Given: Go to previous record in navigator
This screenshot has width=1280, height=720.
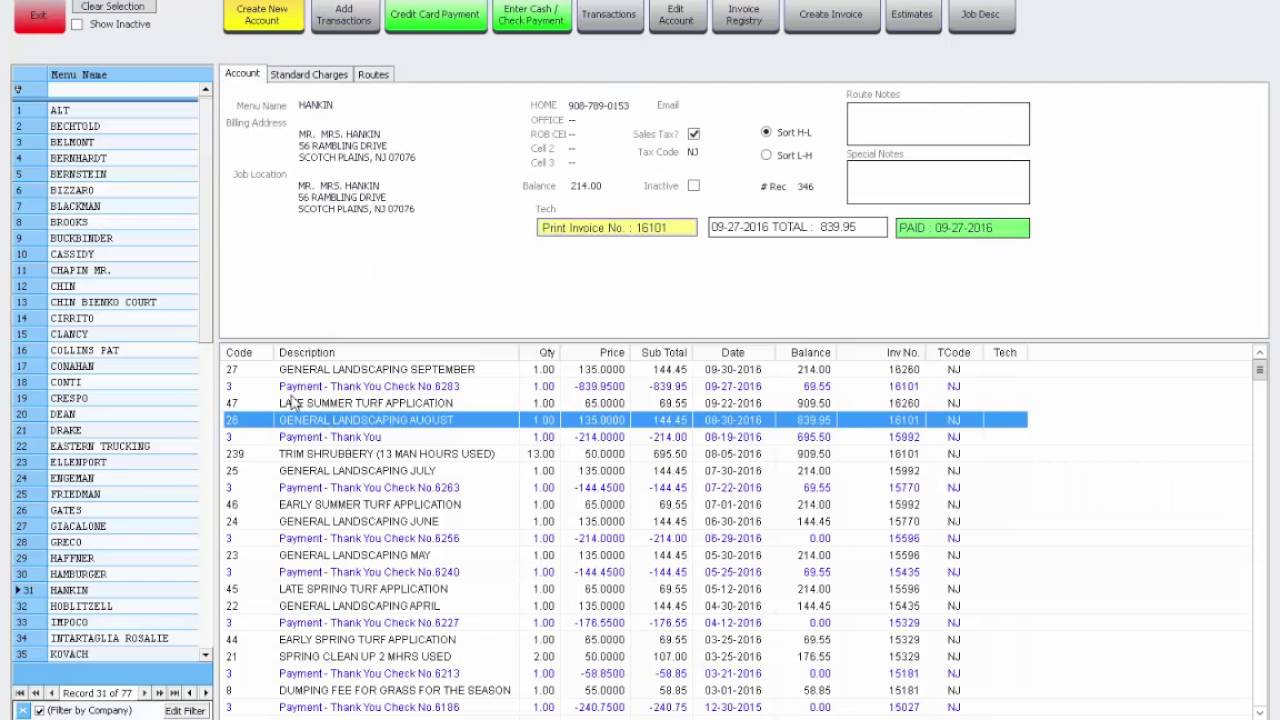Looking at the screenshot, I should 52,693.
